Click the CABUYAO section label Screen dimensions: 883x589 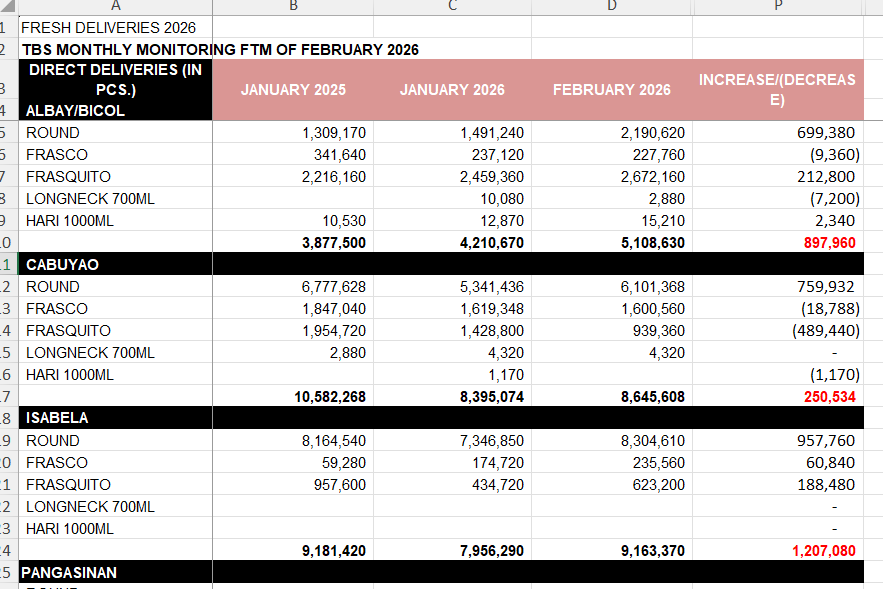point(63,265)
